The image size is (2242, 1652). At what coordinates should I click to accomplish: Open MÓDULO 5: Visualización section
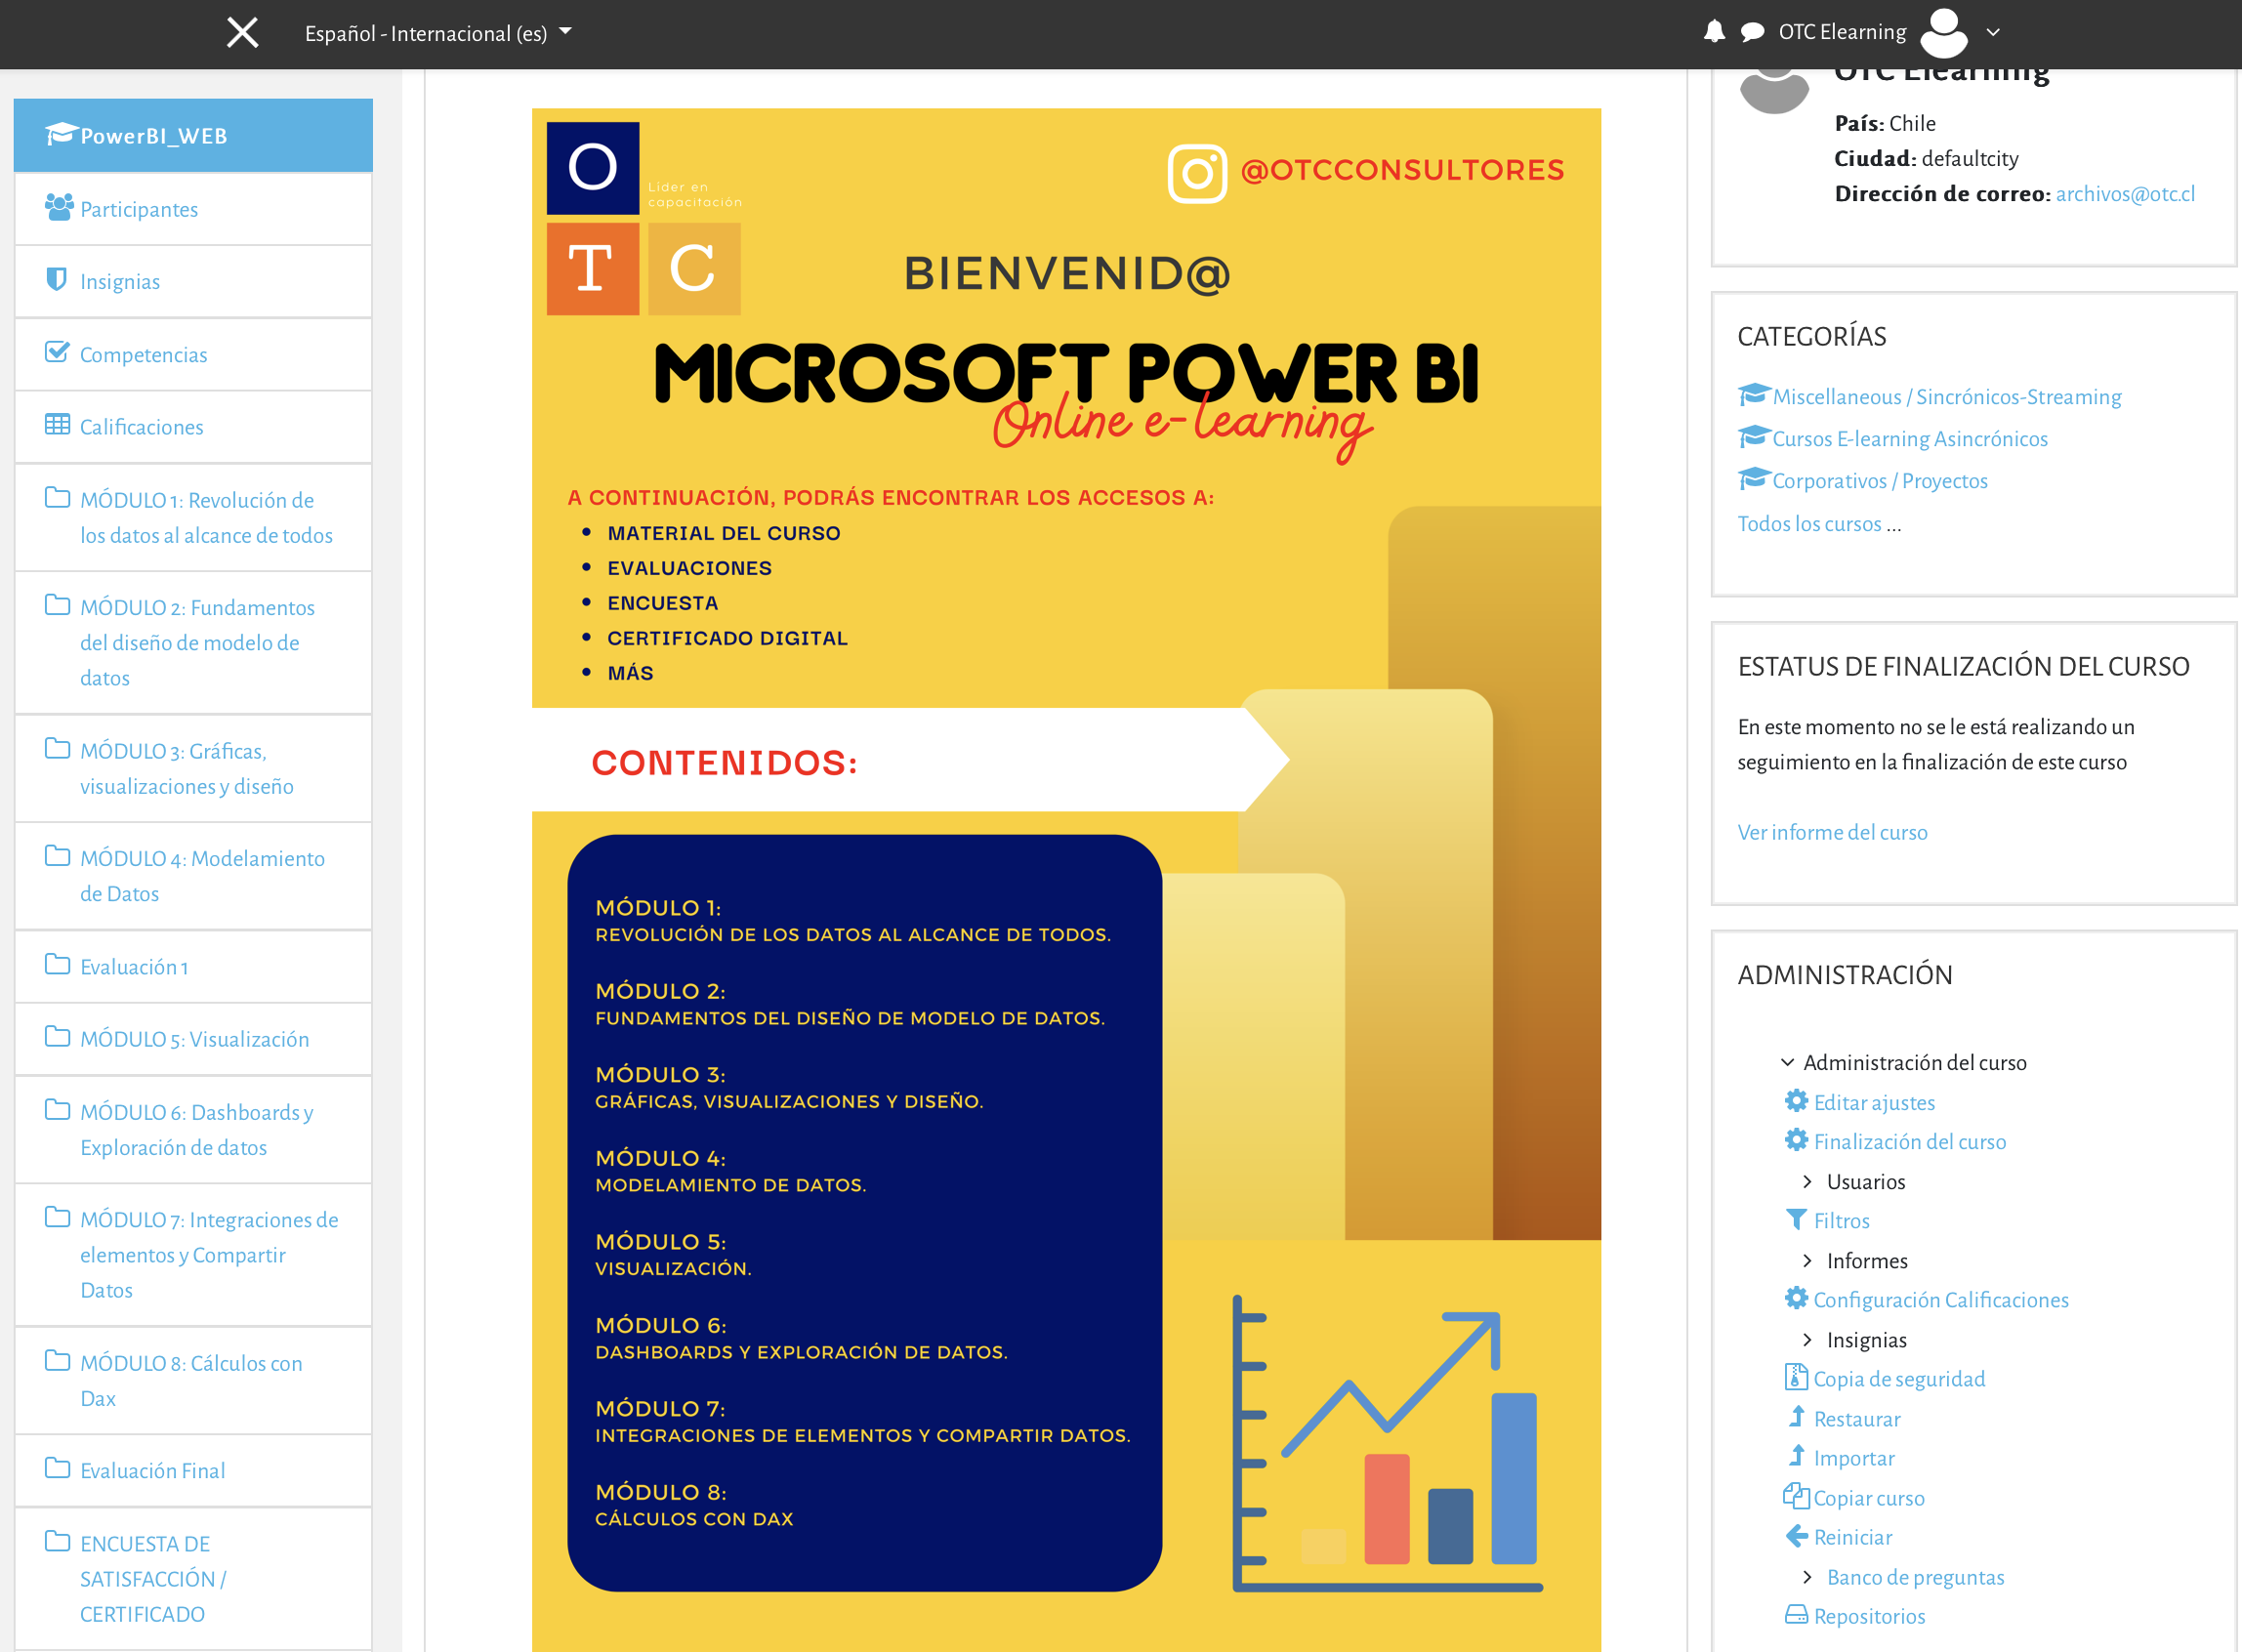click(193, 1039)
